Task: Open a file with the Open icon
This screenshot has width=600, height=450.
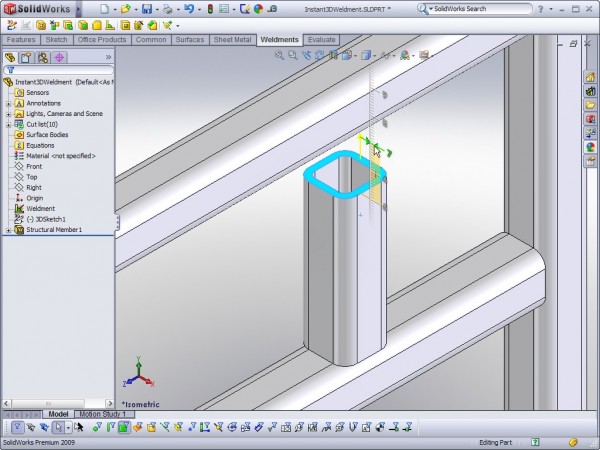Action: tap(126, 8)
